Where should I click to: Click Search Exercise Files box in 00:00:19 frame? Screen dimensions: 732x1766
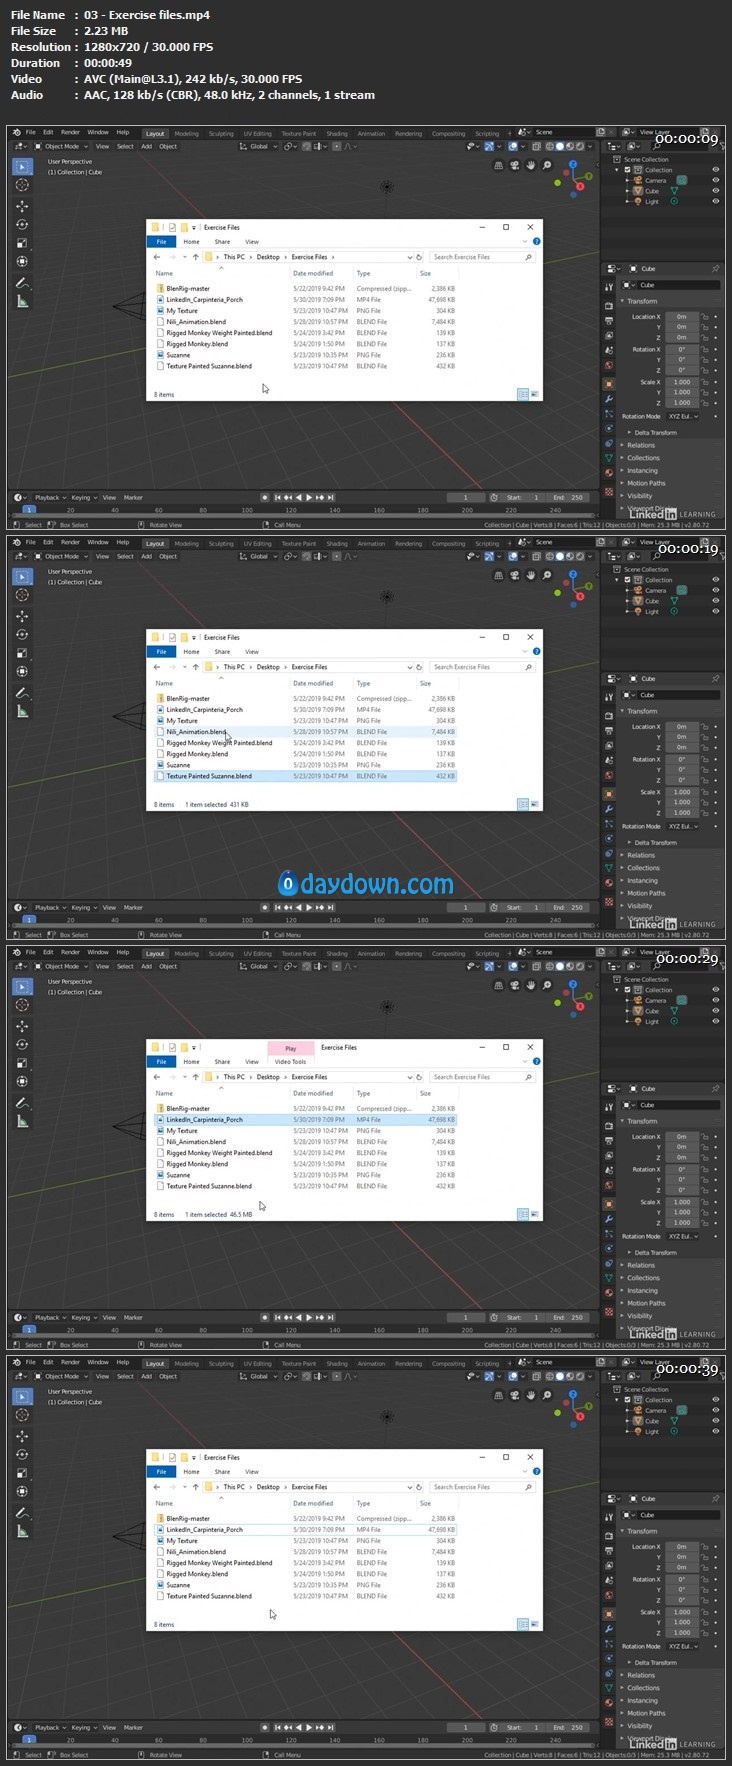(x=483, y=667)
